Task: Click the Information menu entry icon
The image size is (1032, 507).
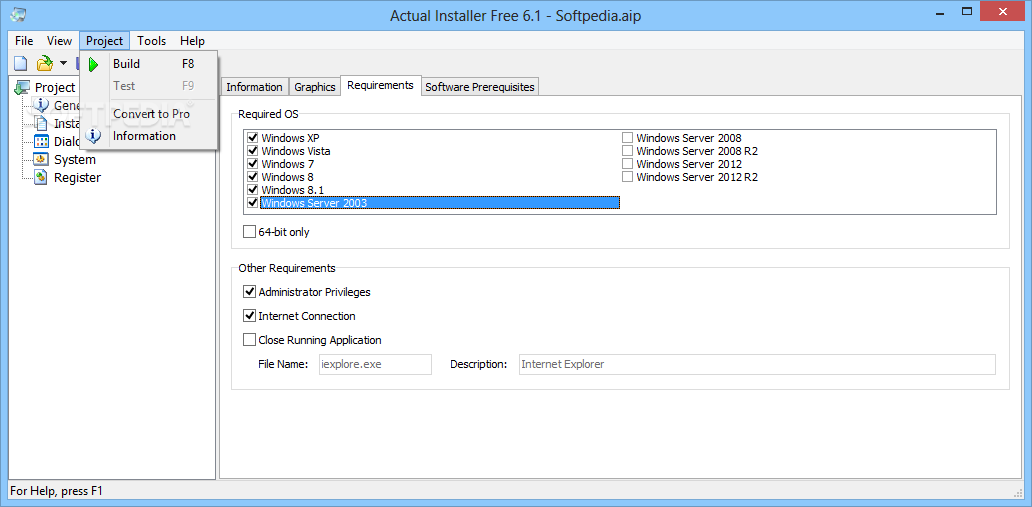Action: pos(94,136)
